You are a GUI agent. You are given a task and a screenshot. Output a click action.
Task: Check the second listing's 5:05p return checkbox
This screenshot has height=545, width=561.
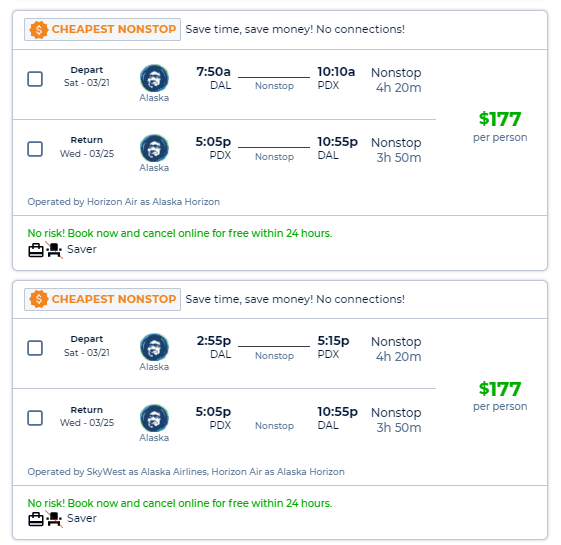pyautogui.click(x=35, y=418)
